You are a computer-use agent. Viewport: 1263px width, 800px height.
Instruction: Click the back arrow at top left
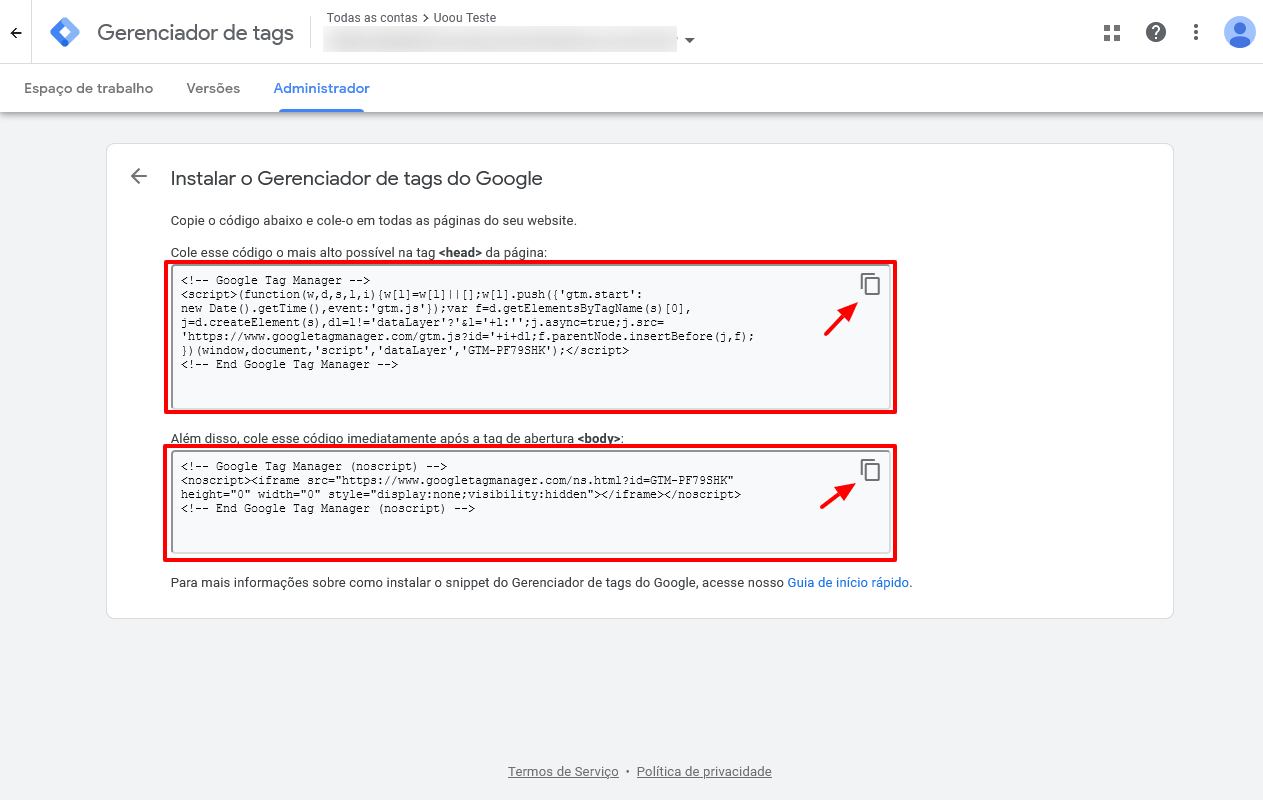click(x=16, y=33)
